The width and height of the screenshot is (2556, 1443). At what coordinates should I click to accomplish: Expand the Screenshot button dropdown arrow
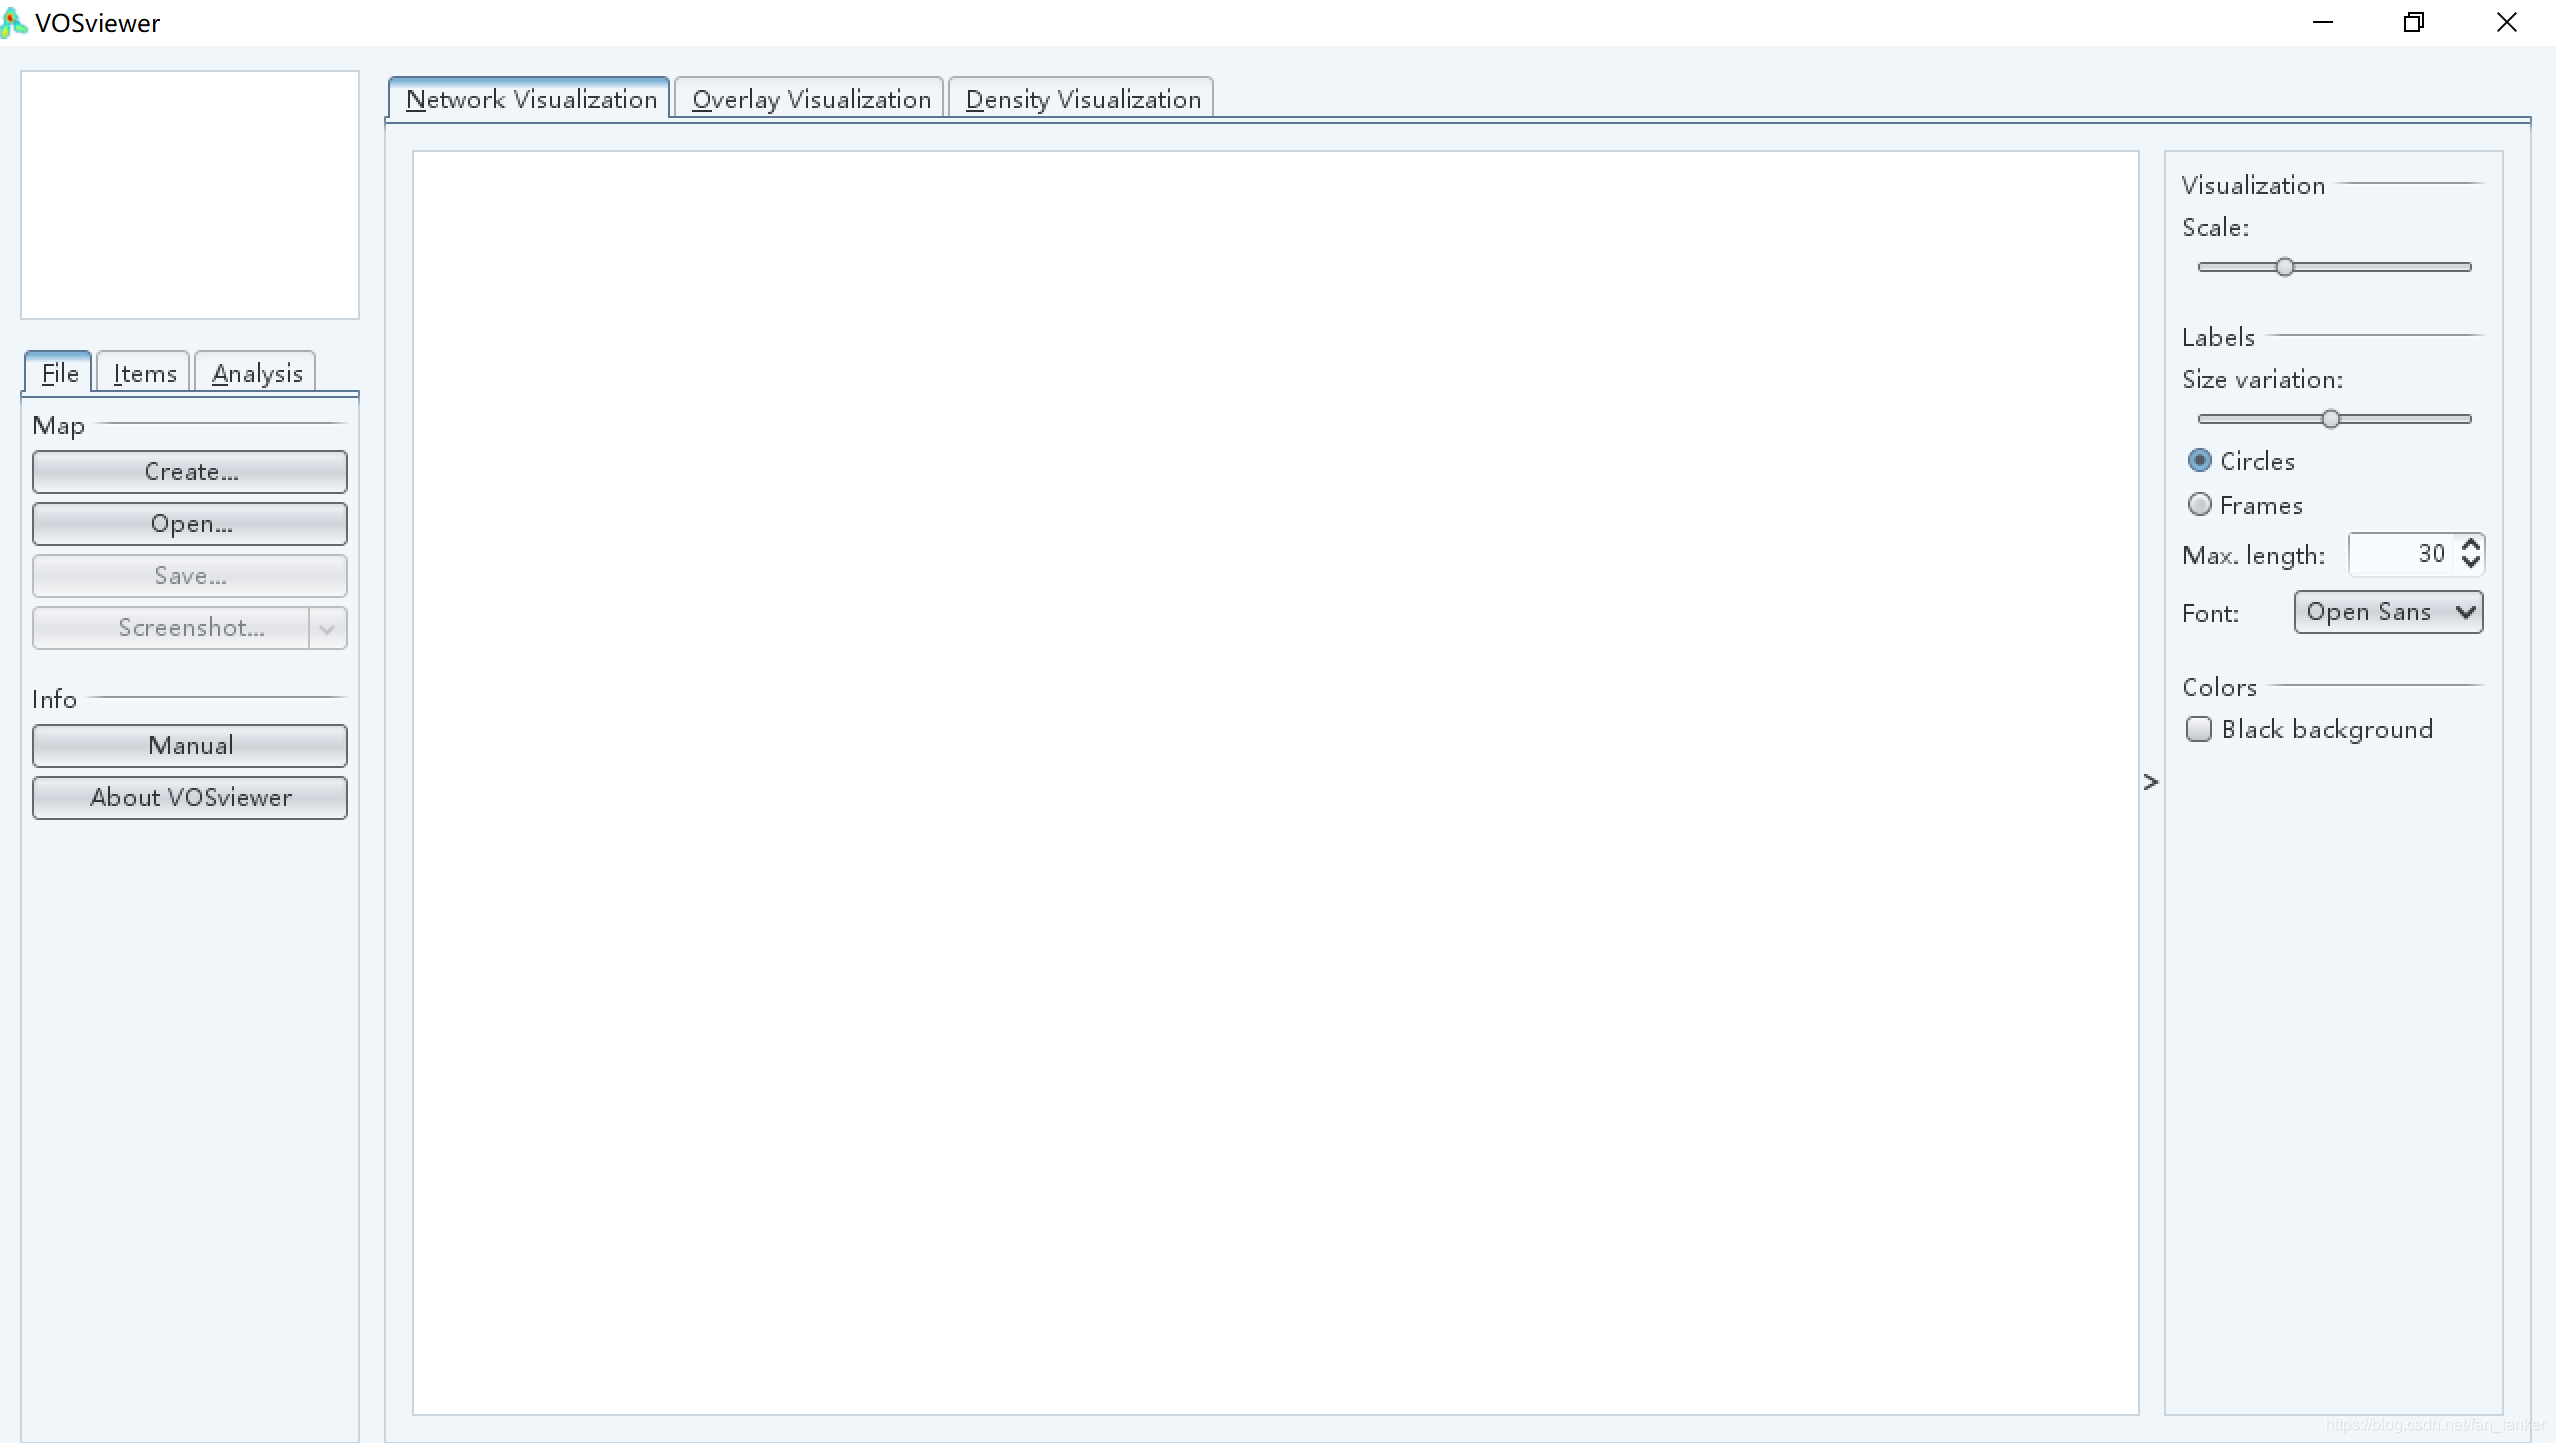tap(327, 628)
